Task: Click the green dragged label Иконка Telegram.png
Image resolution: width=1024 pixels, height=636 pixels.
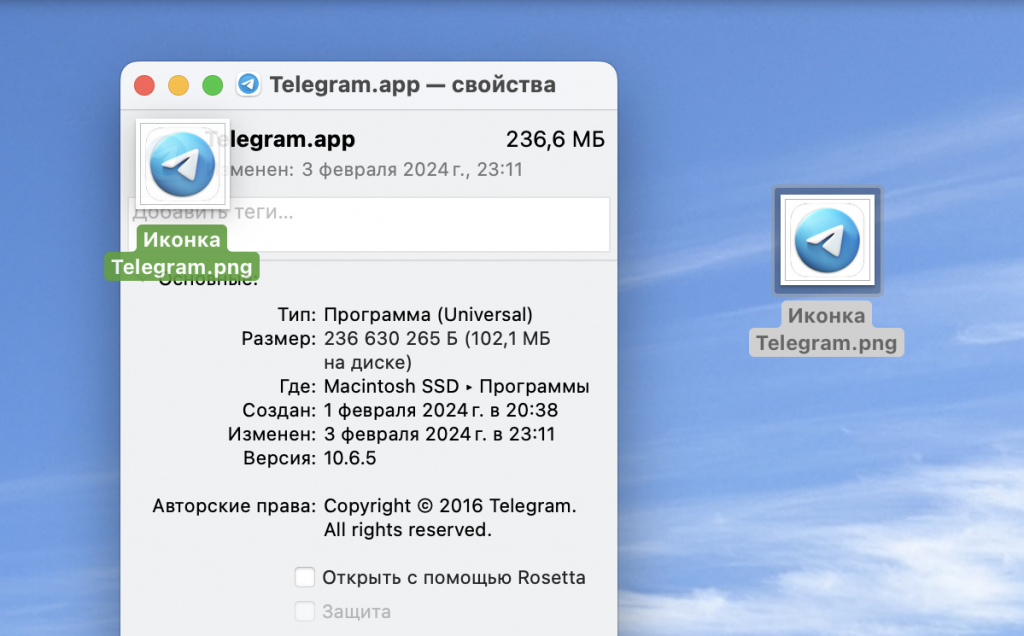Action: (x=182, y=253)
